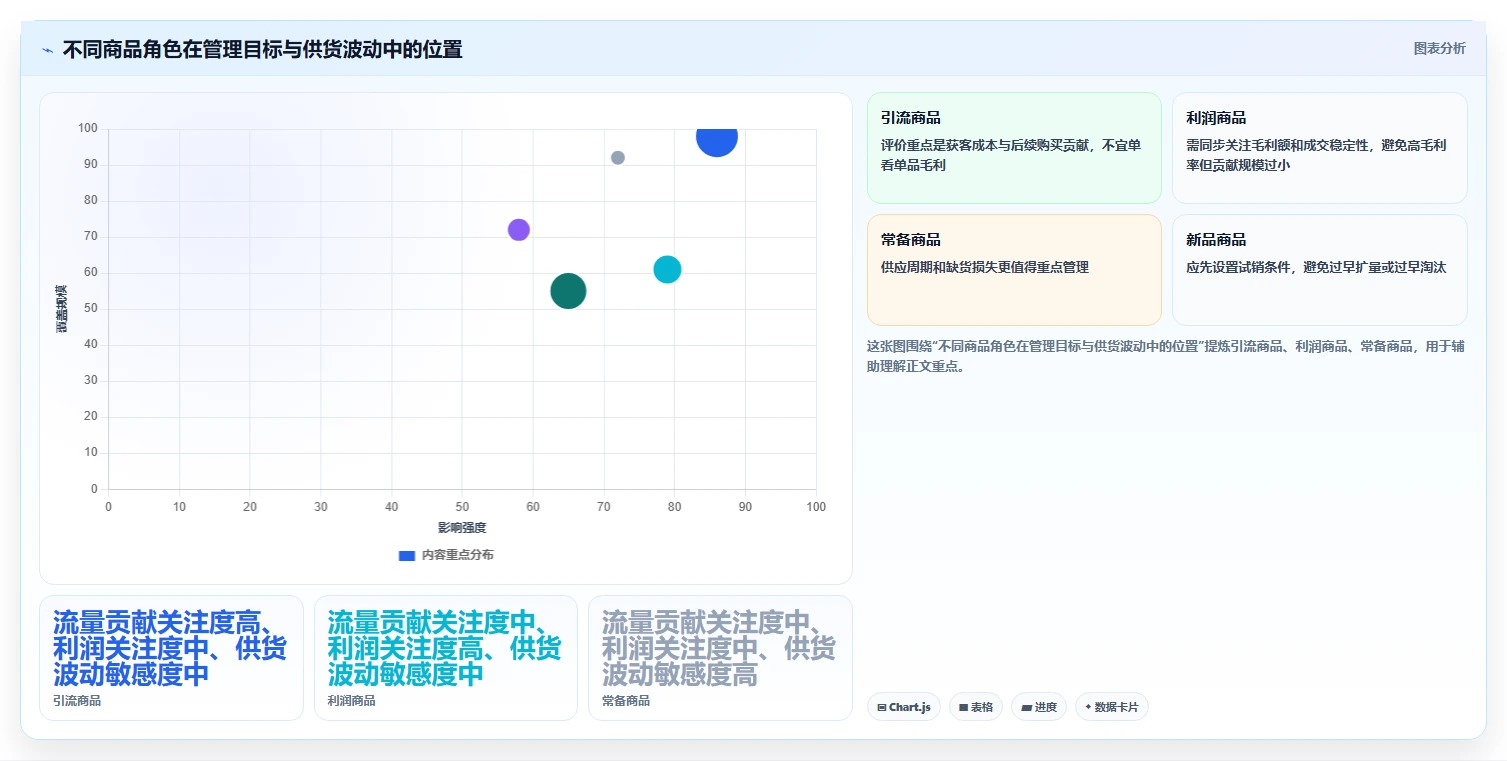Select the small gray bubble
1507x761 pixels.
point(618,158)
